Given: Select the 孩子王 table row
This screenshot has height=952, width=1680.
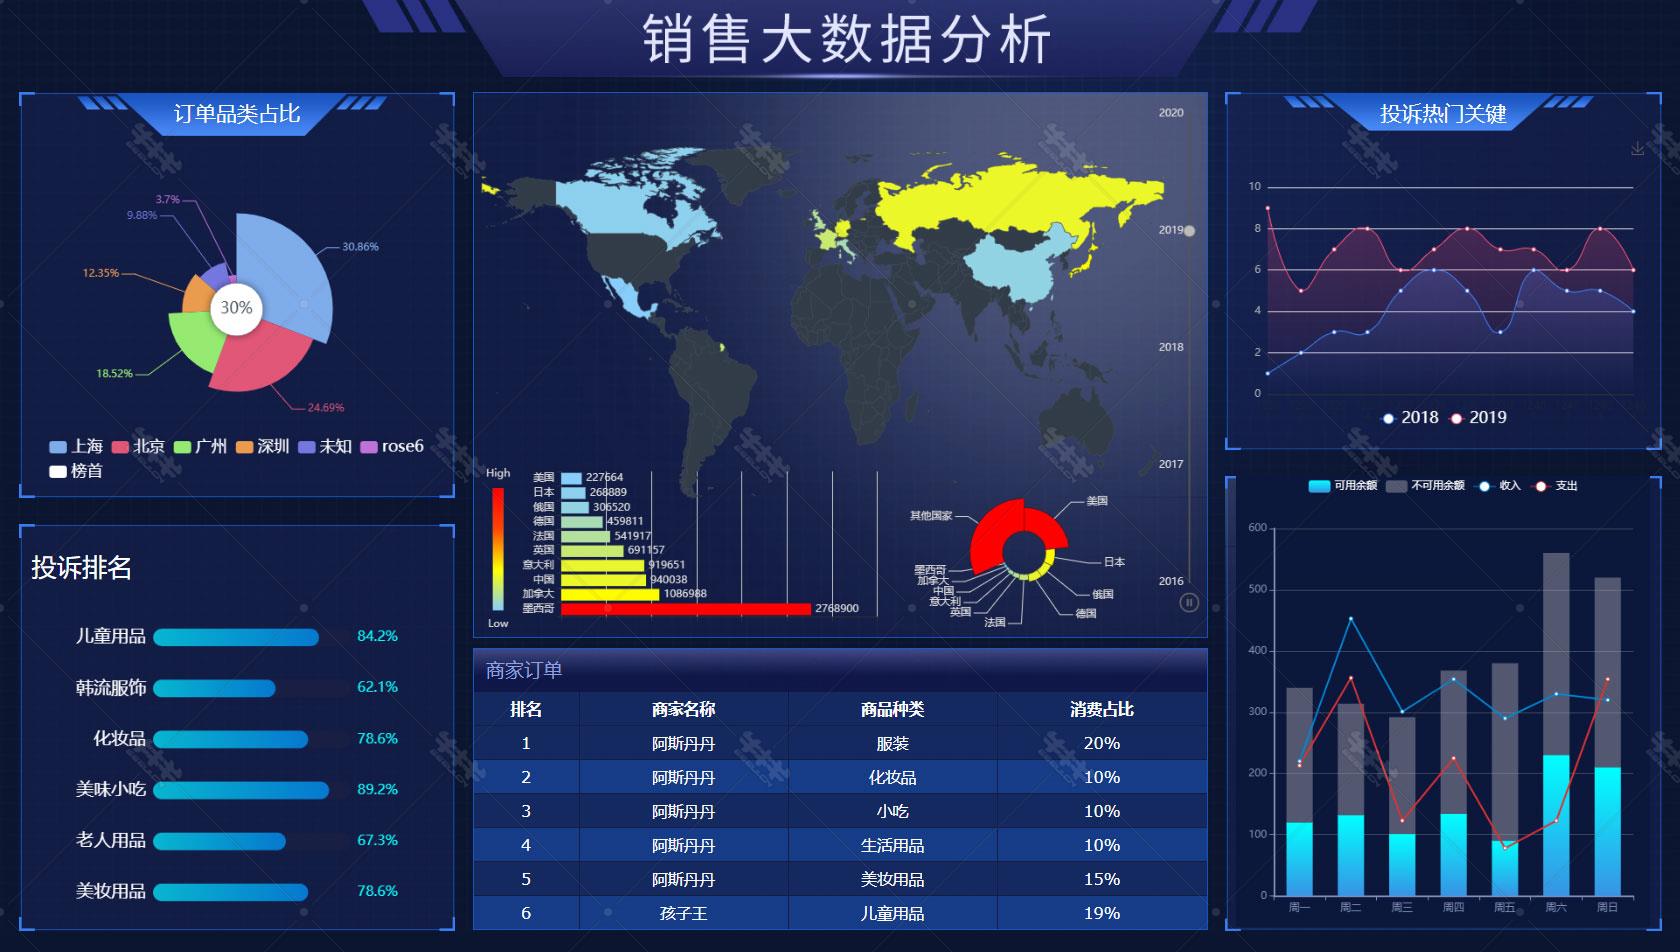Looking at the screenshot, I should click(683, 913).
